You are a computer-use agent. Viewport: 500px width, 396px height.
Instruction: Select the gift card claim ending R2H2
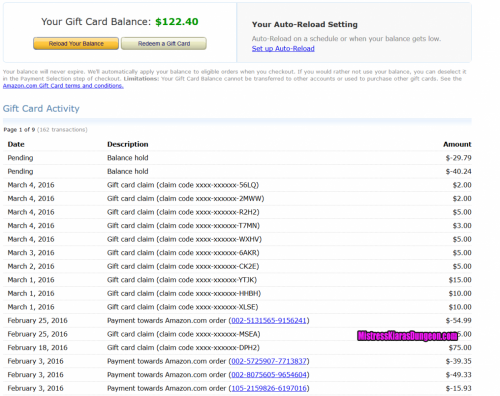coord(183,212)
